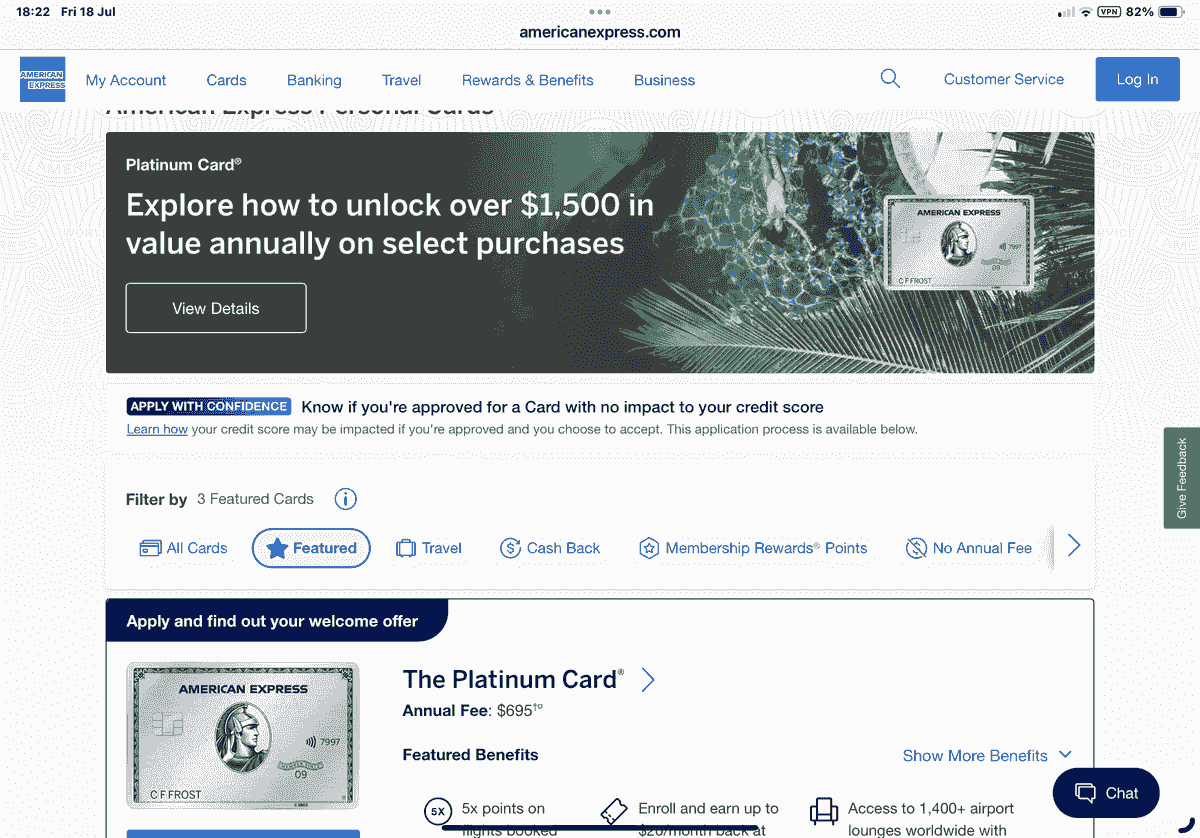Open the Rewards & Benefits menu
This screenshot has width=1200, height=838.
pyautogui.click(x=528, y=80)
